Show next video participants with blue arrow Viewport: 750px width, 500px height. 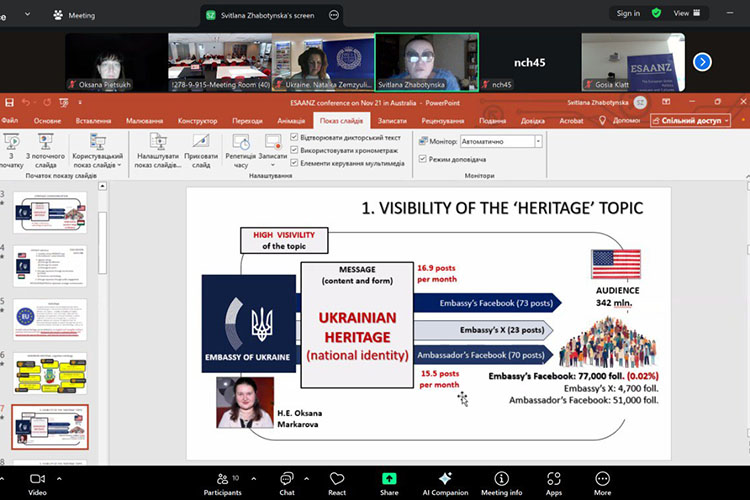pos(702,62)
